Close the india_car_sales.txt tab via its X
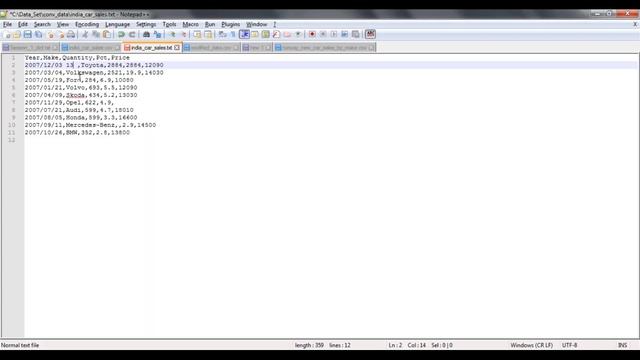Image resolution: width=640 pixels, height=360 pixels. click(x=177, y=48)
